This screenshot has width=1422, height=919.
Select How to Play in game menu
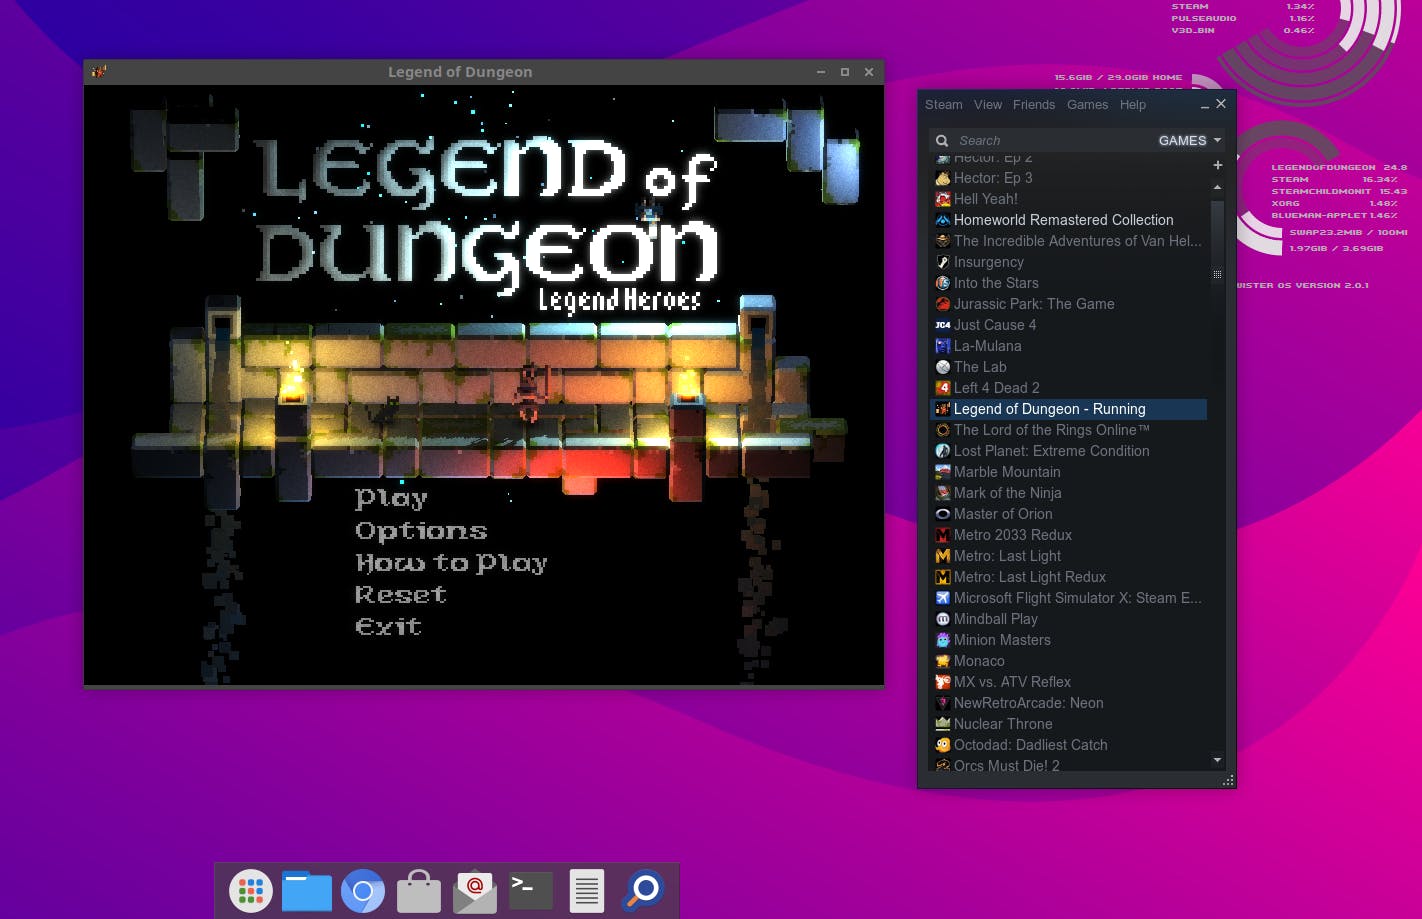pos(451,563)
